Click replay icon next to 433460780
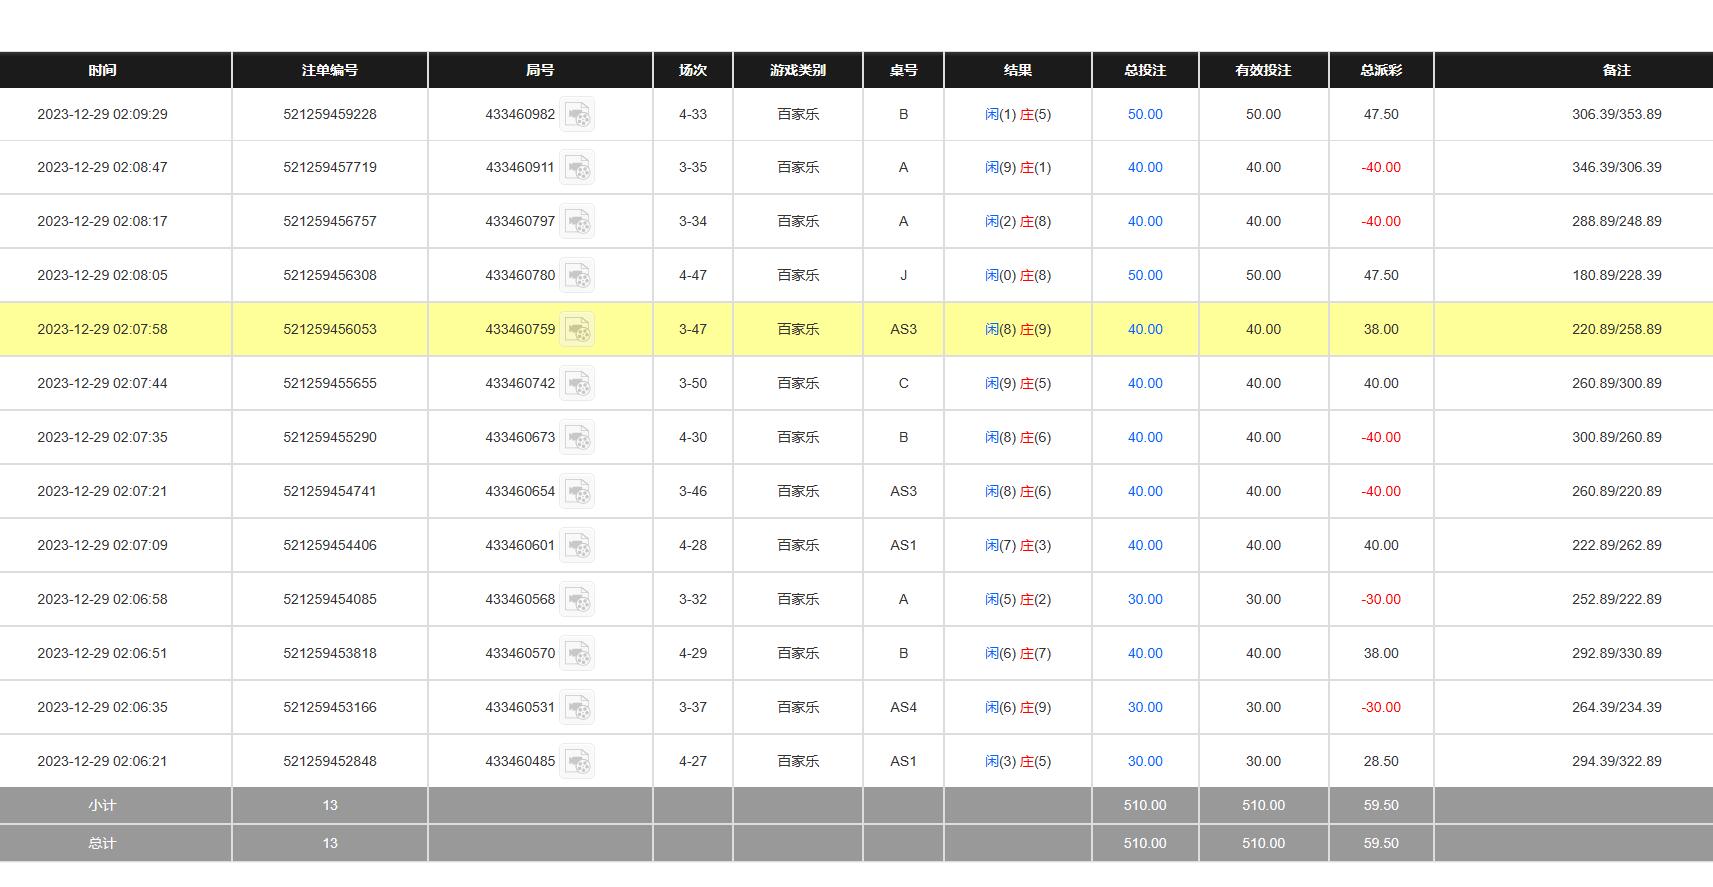1713x887 pixels. [577, 276]
